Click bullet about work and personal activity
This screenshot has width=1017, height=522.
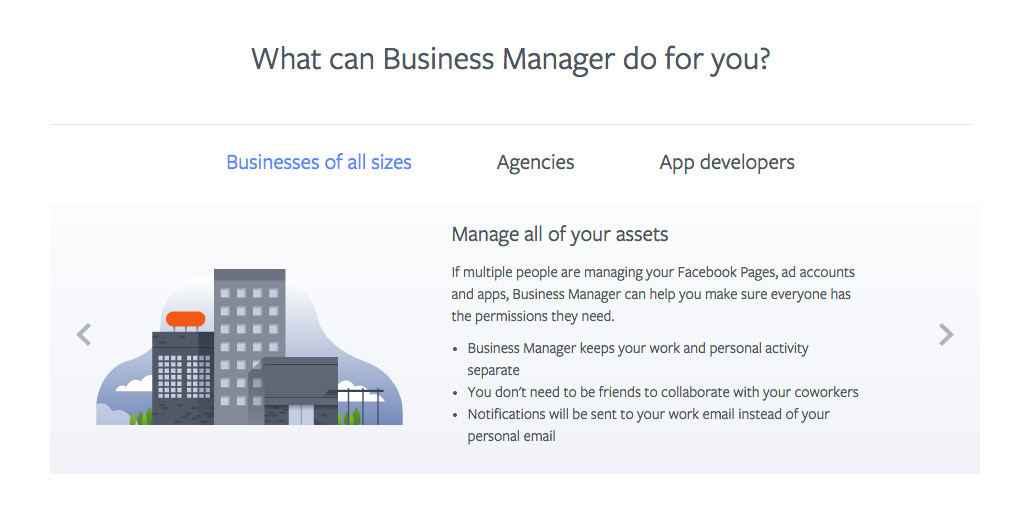coord(638,359)
